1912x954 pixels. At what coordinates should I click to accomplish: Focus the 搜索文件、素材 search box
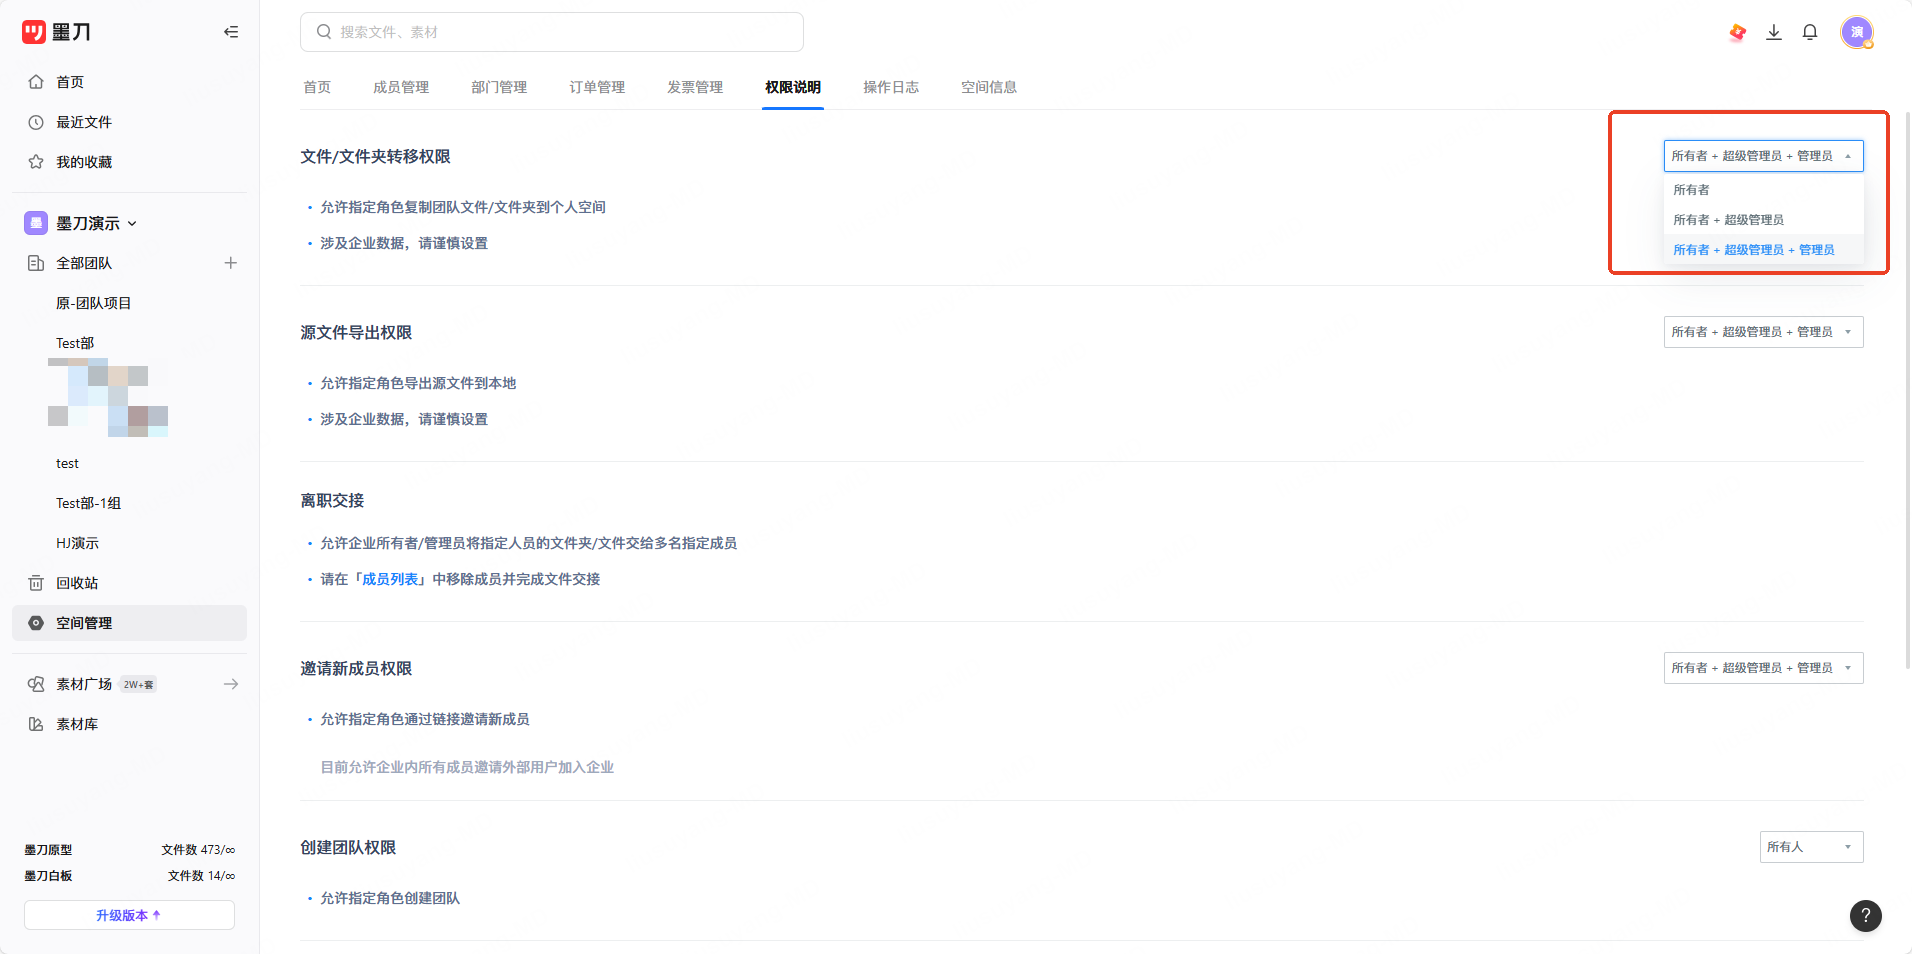552,32
